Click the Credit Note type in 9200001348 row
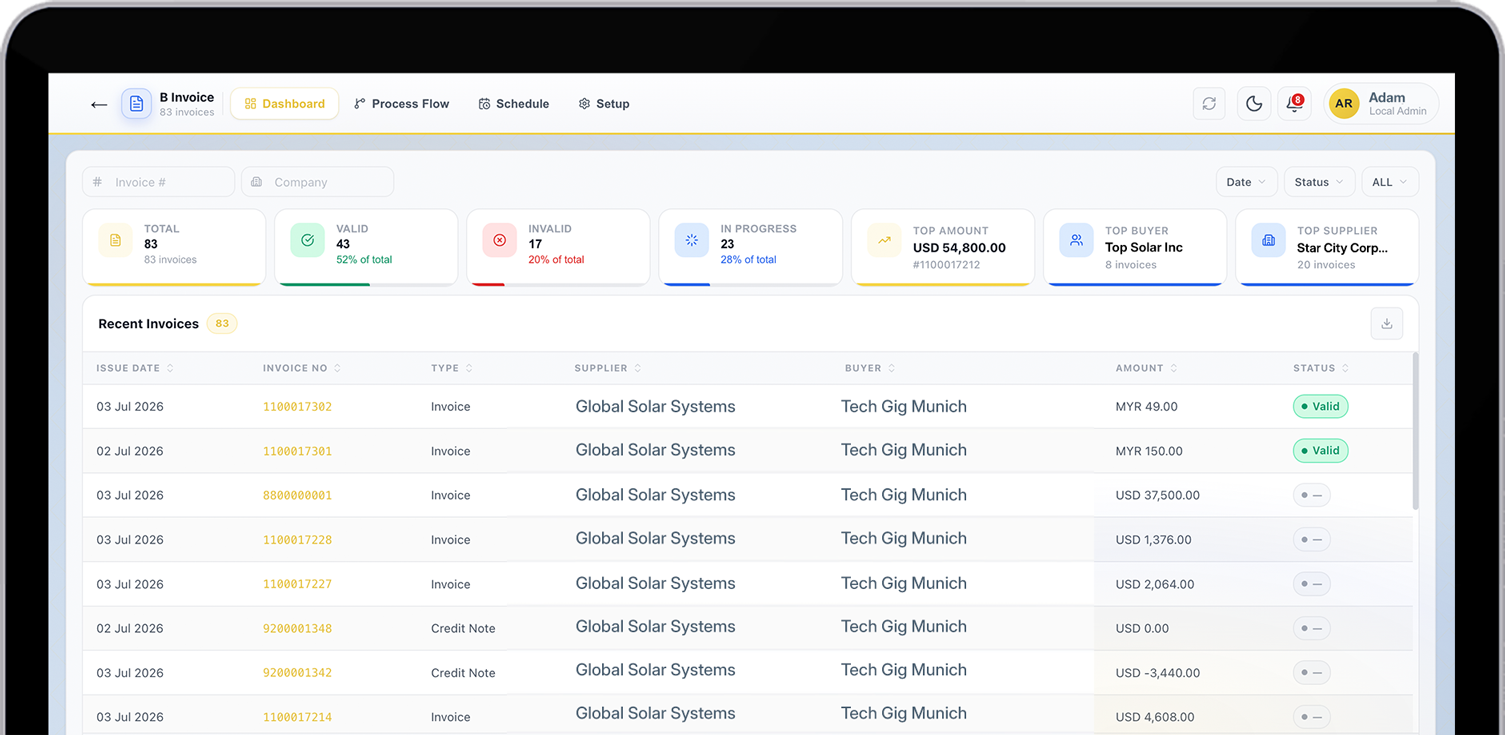This screenshot has height=735, width=1505. click(463, 629)
